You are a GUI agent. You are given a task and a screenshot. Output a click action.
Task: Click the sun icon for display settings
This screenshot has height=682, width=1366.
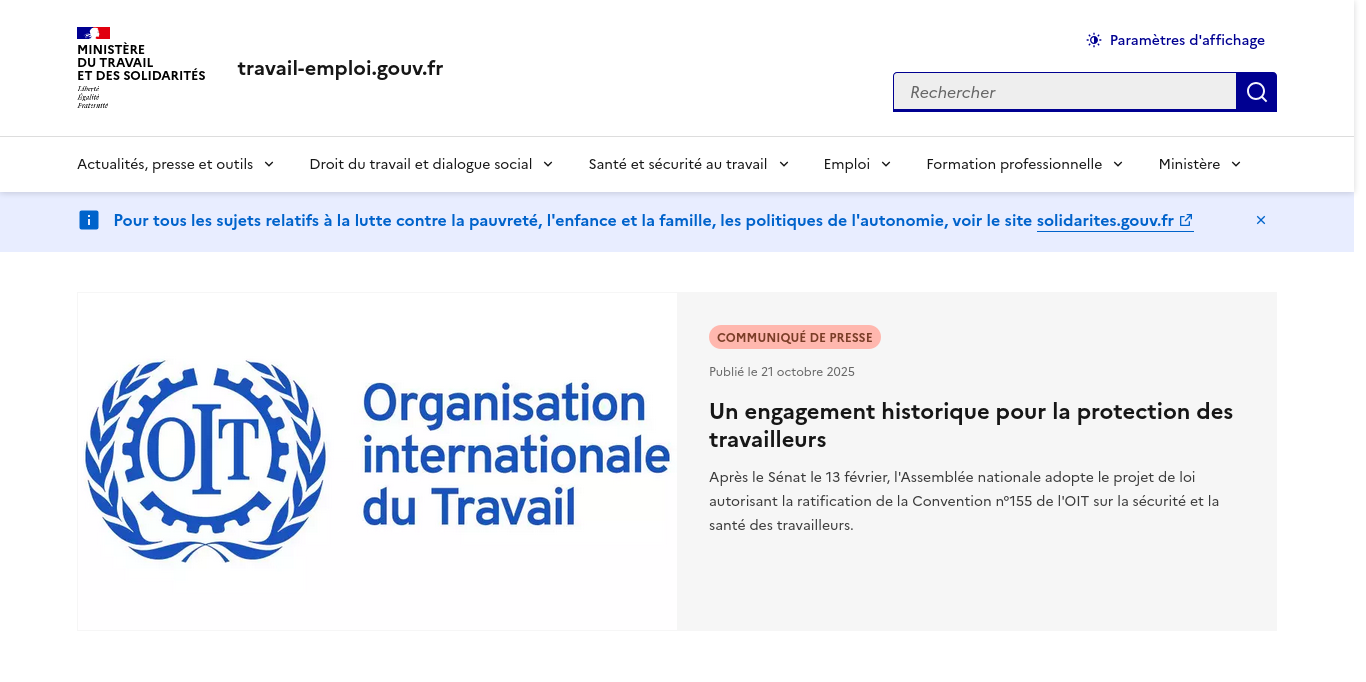pyautogui.click(x=1094, y=40)
